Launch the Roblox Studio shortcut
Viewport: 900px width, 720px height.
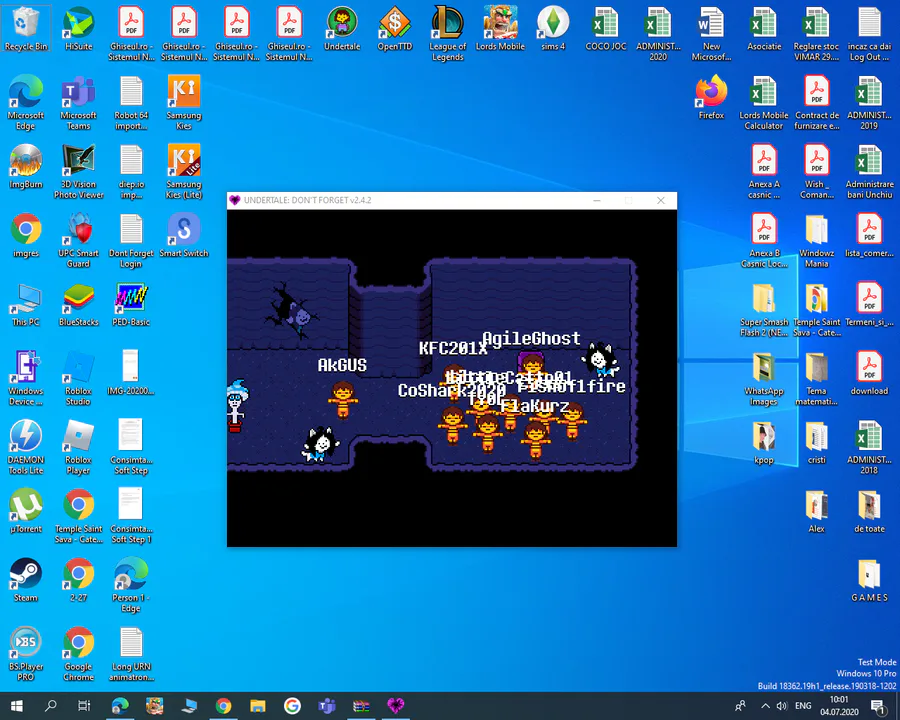pos(79,378)
